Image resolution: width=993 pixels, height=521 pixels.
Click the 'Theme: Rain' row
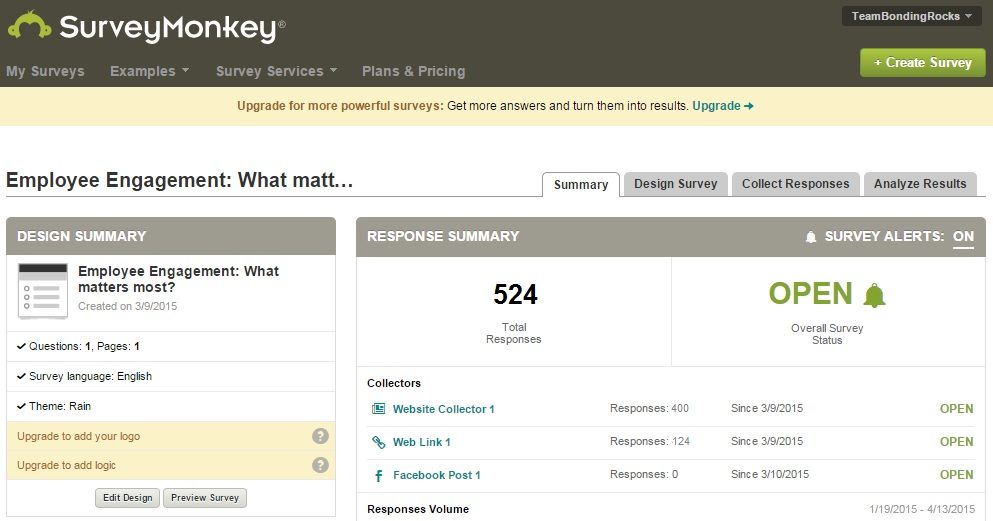point(171,406)
